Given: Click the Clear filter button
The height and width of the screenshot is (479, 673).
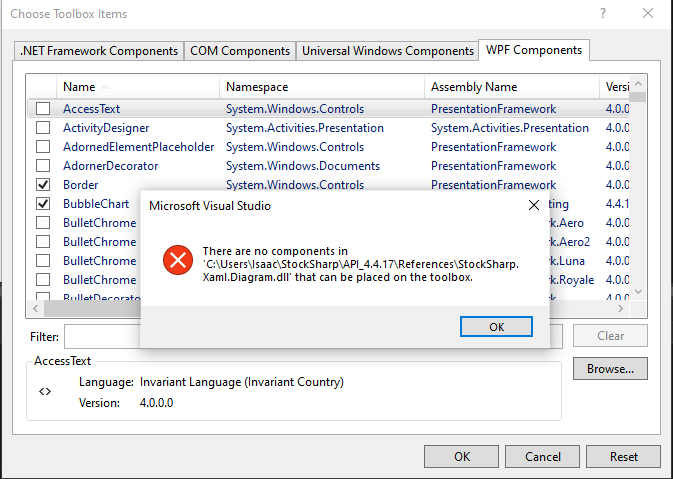Looking at the screenshot, I should (610, 336).
